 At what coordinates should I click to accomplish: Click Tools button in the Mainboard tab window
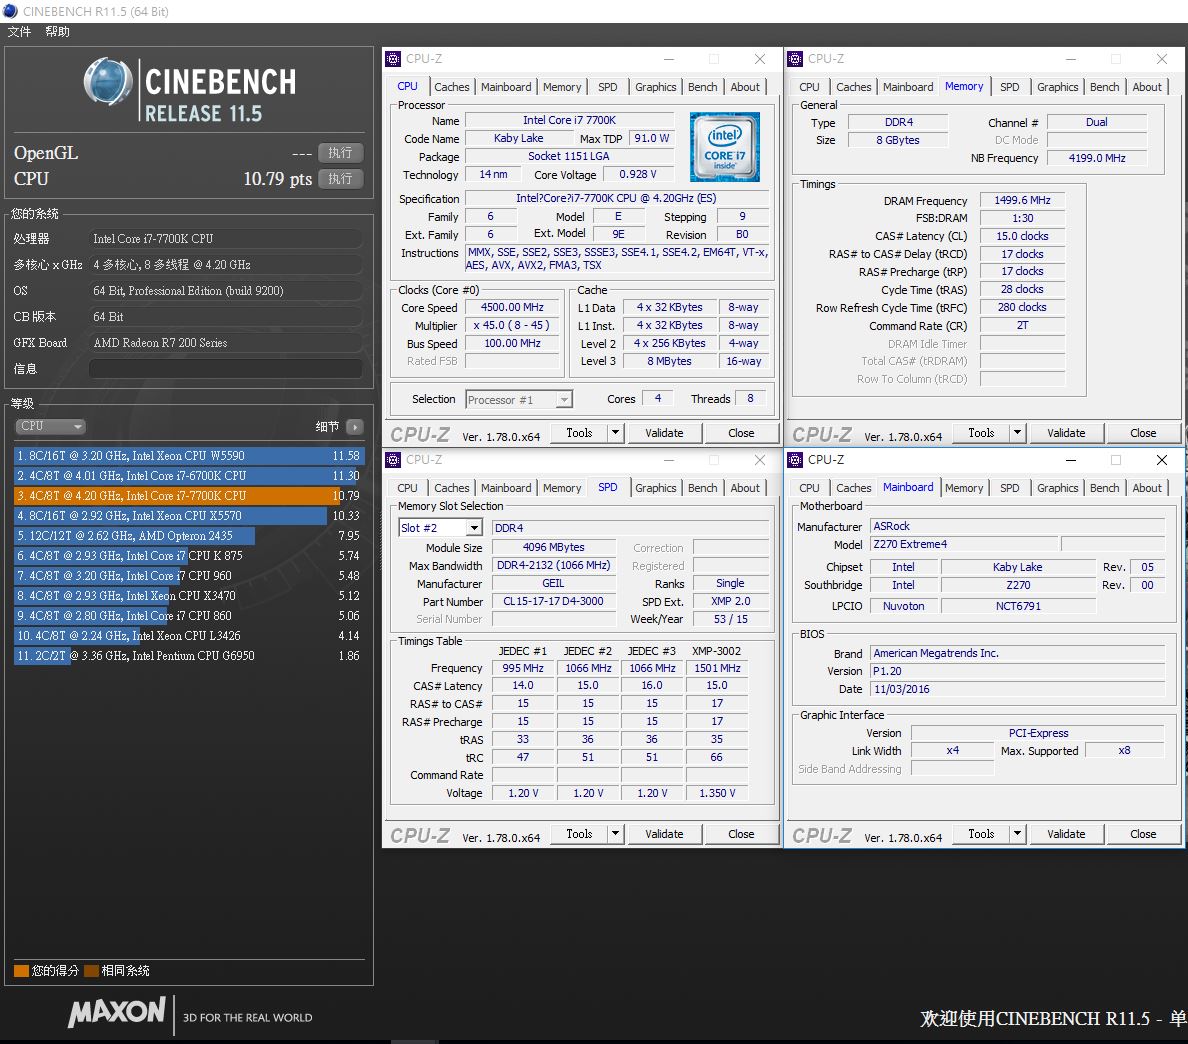point(981,833)
